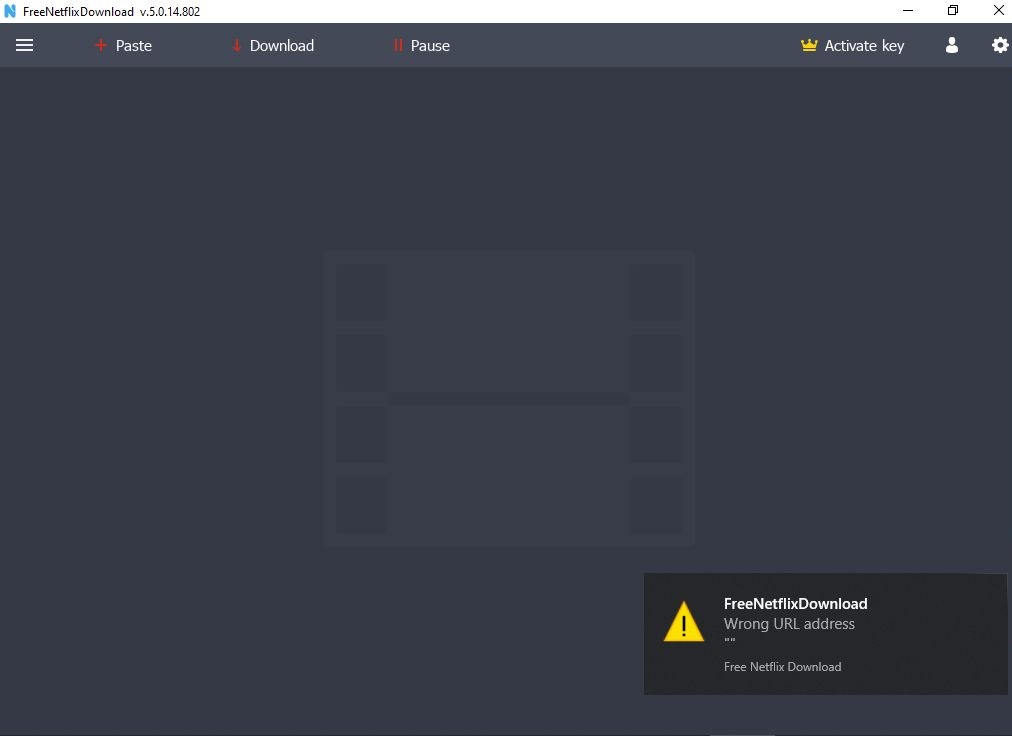Click the version text in the title bar
The height and width of the screenshot is (736, 1012).
166,11
